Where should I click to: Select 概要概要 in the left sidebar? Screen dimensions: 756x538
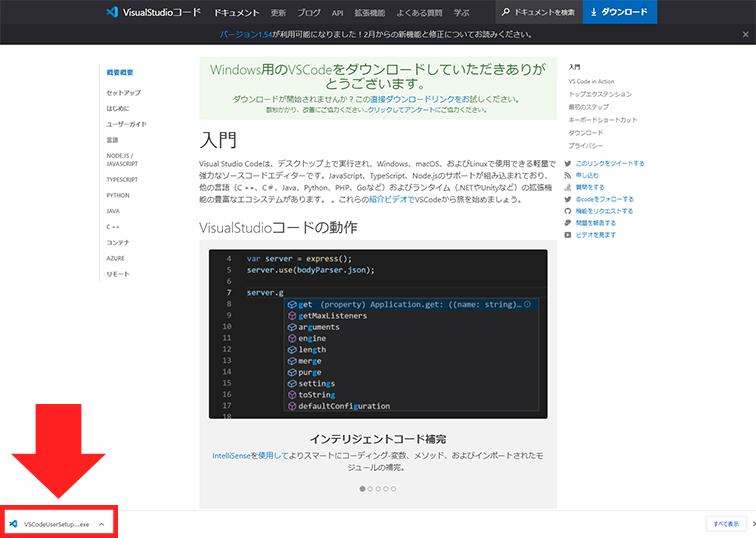pyautogui.click(x=120, y=73)
